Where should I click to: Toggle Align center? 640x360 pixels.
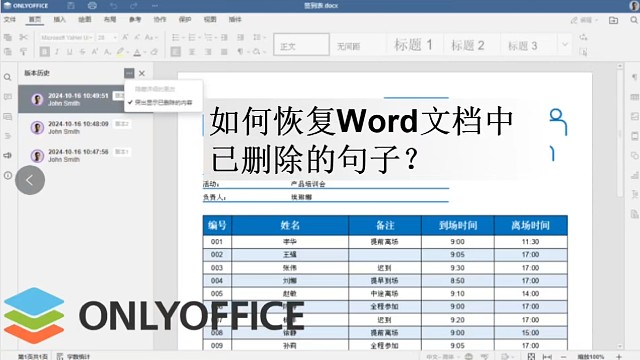point(192,52)
